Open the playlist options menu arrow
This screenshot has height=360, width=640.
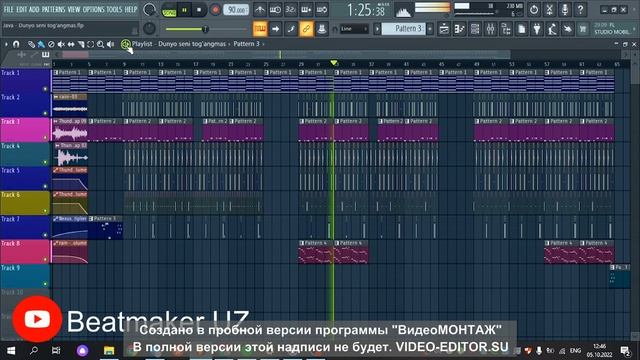6,44
